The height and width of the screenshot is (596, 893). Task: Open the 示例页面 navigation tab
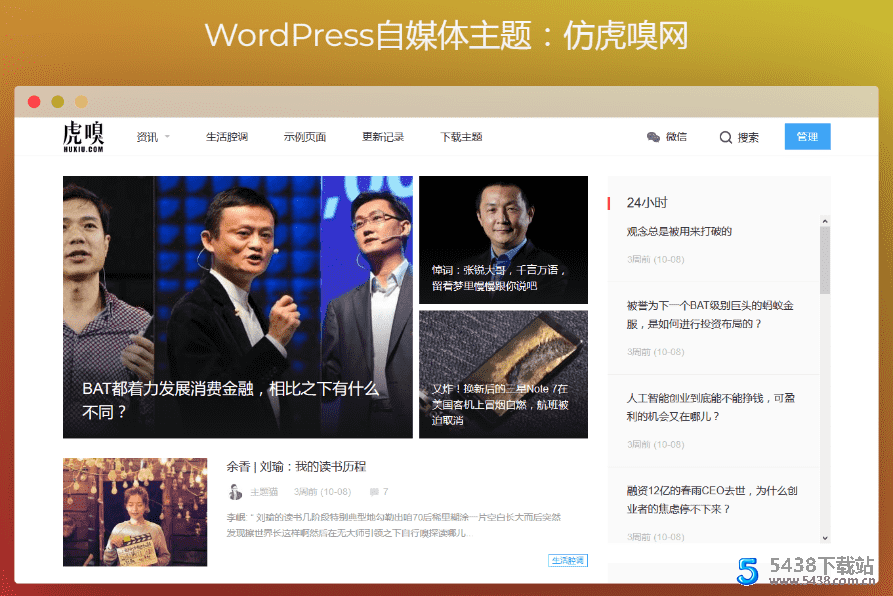pos(305,137)
